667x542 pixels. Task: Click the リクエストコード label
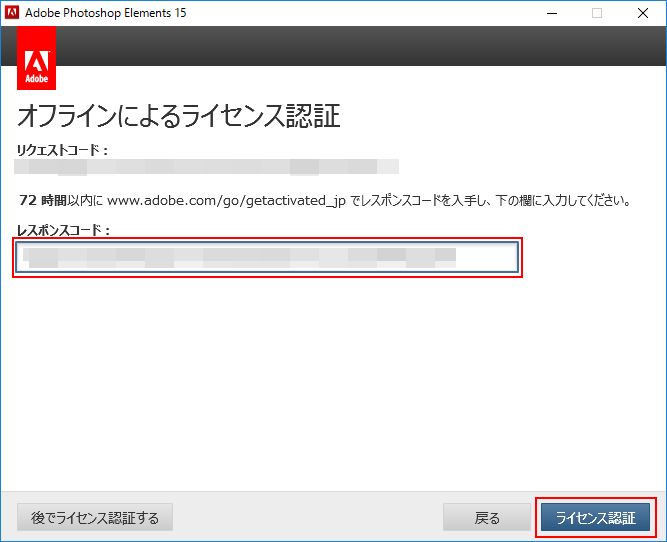62,150
